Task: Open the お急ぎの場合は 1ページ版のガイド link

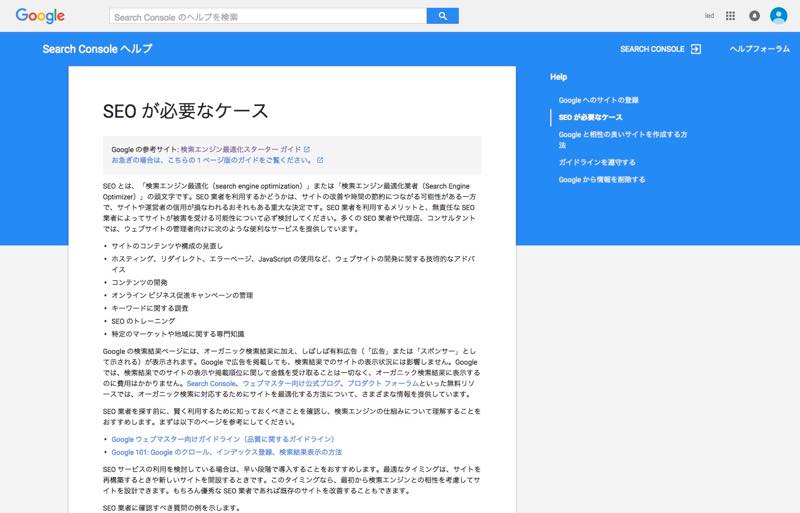Action: tap(212, 160)
